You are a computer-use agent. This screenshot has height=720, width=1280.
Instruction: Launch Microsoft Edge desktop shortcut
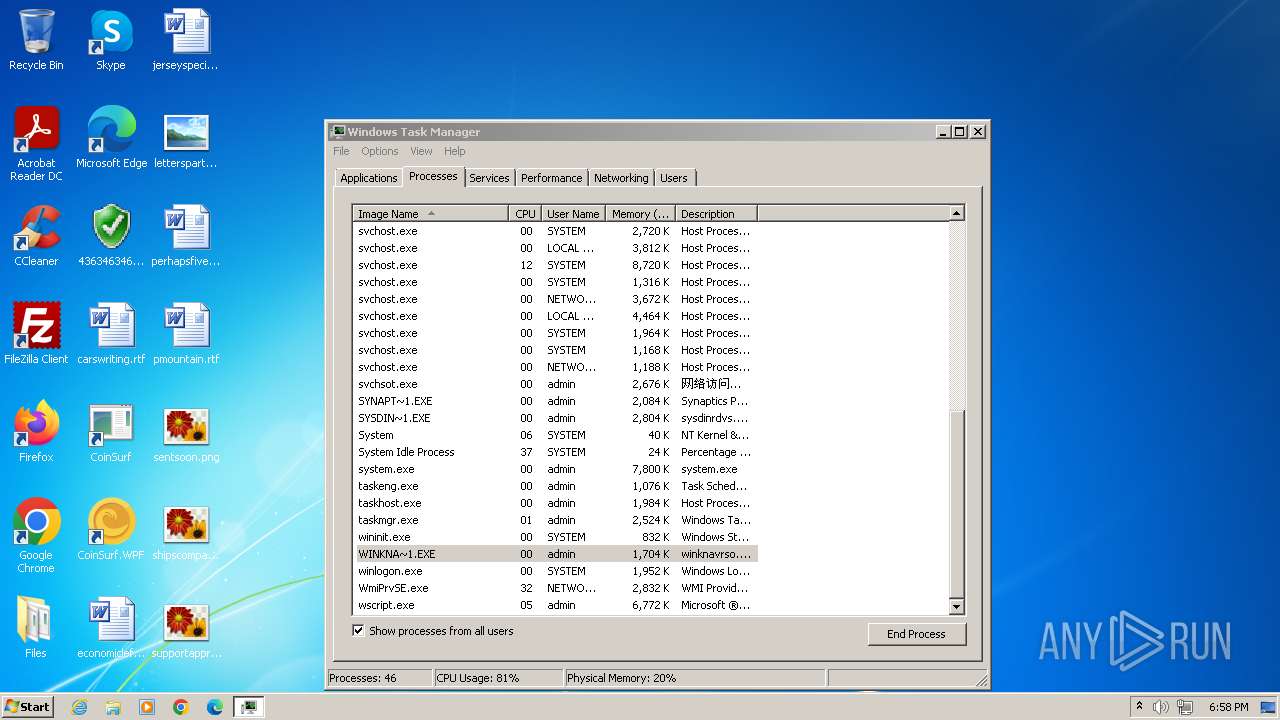111,138
